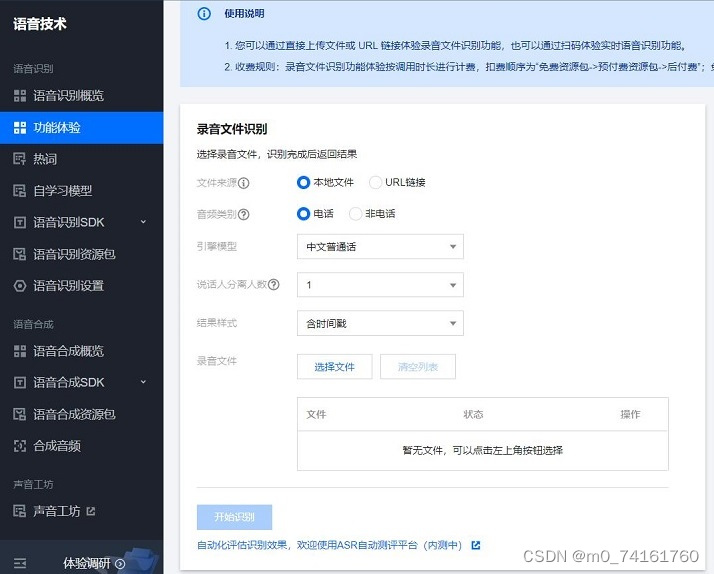This screenshot has height=574, width=714.
Task: Click the 录音文件识别 heading
Action: [x=232, y=129]
